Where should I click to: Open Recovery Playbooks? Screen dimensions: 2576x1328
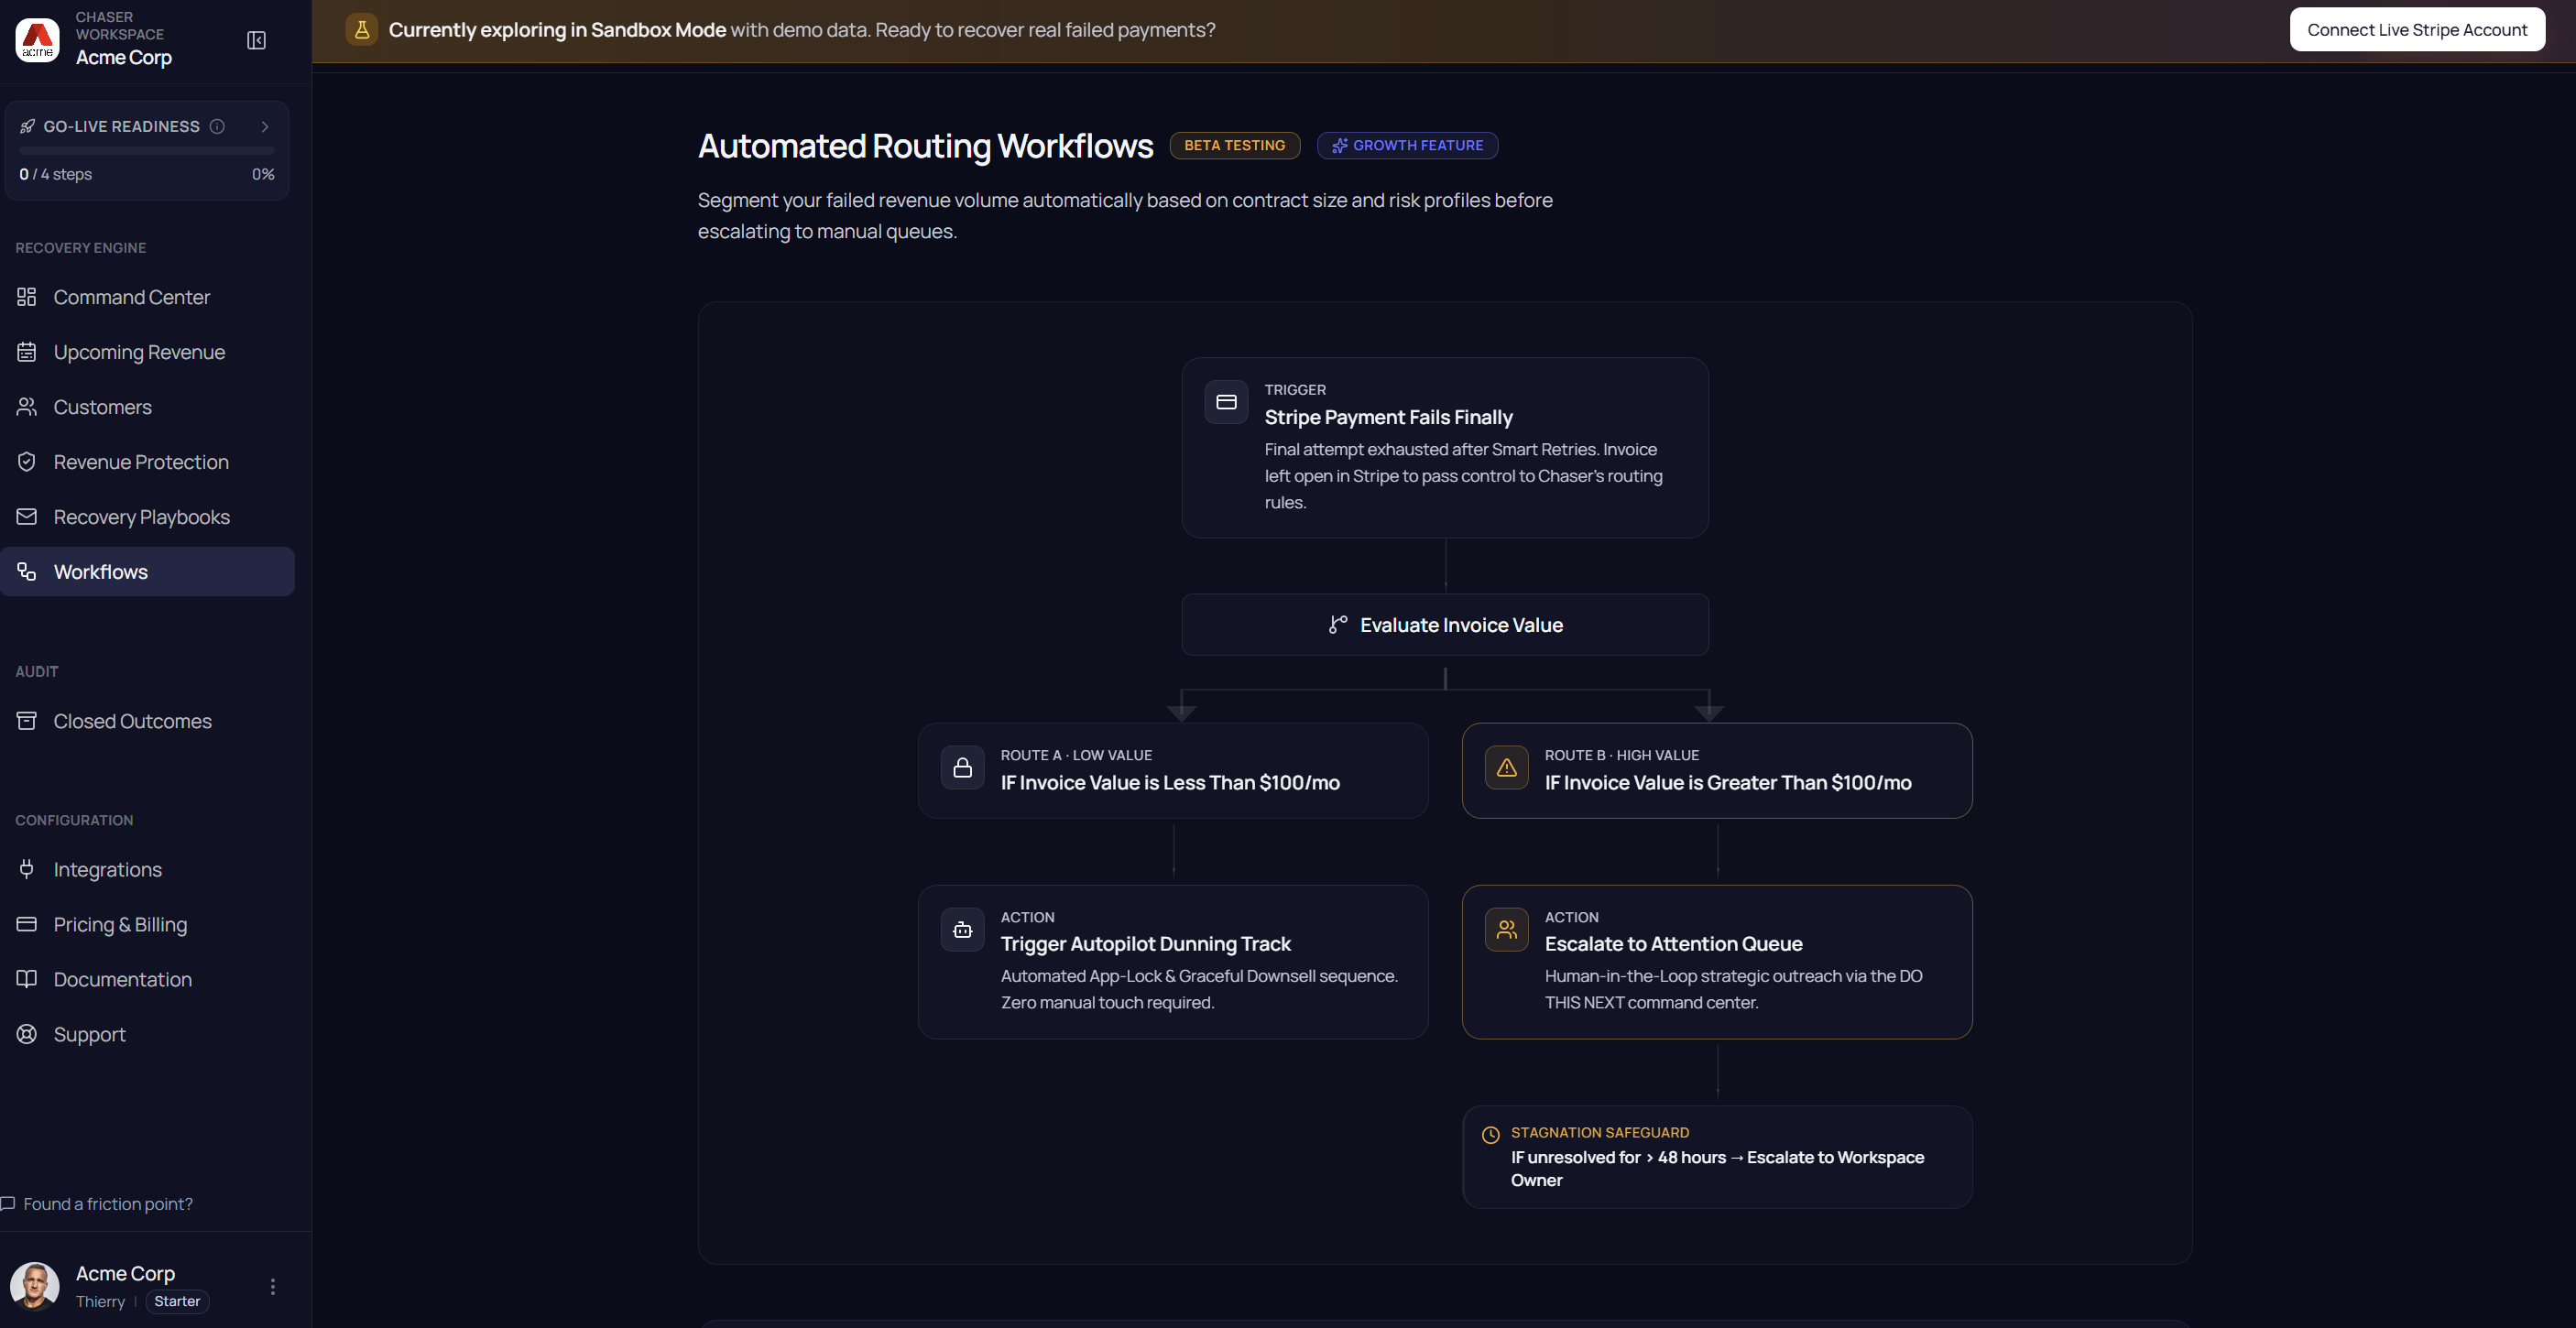(147, 517)
